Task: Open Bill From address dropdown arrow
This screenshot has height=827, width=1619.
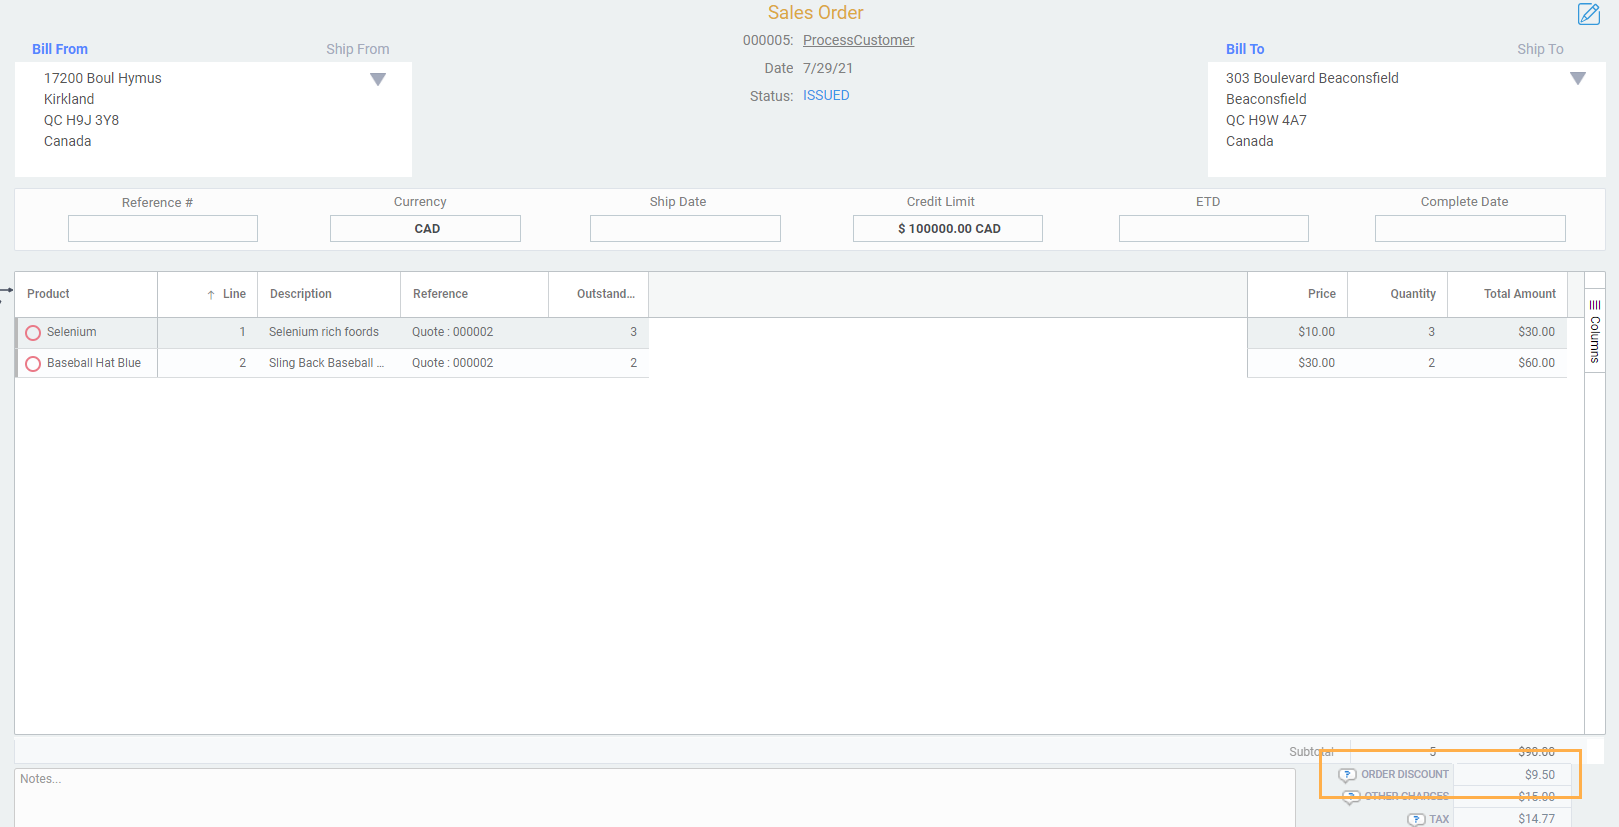Action: [378, 79]
